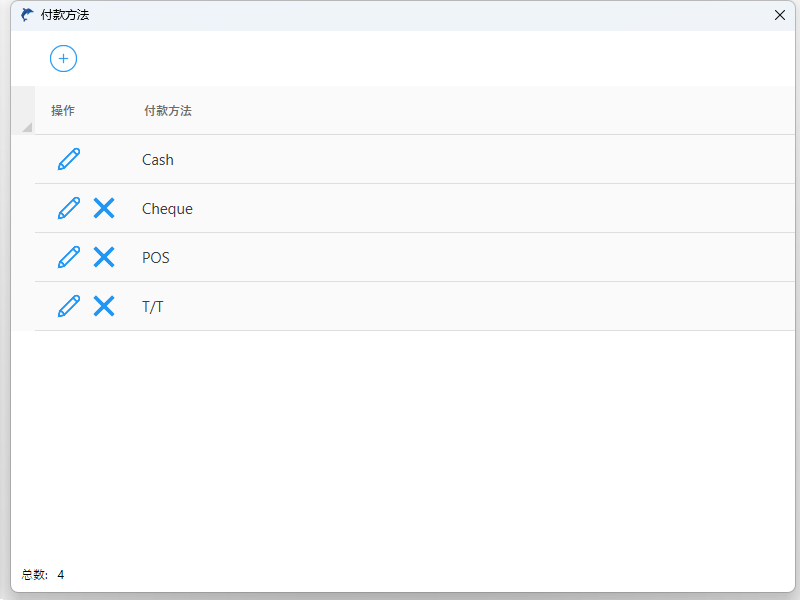Click the pencil icon for Cheque
800x600 pixels.
click(68, 208)
